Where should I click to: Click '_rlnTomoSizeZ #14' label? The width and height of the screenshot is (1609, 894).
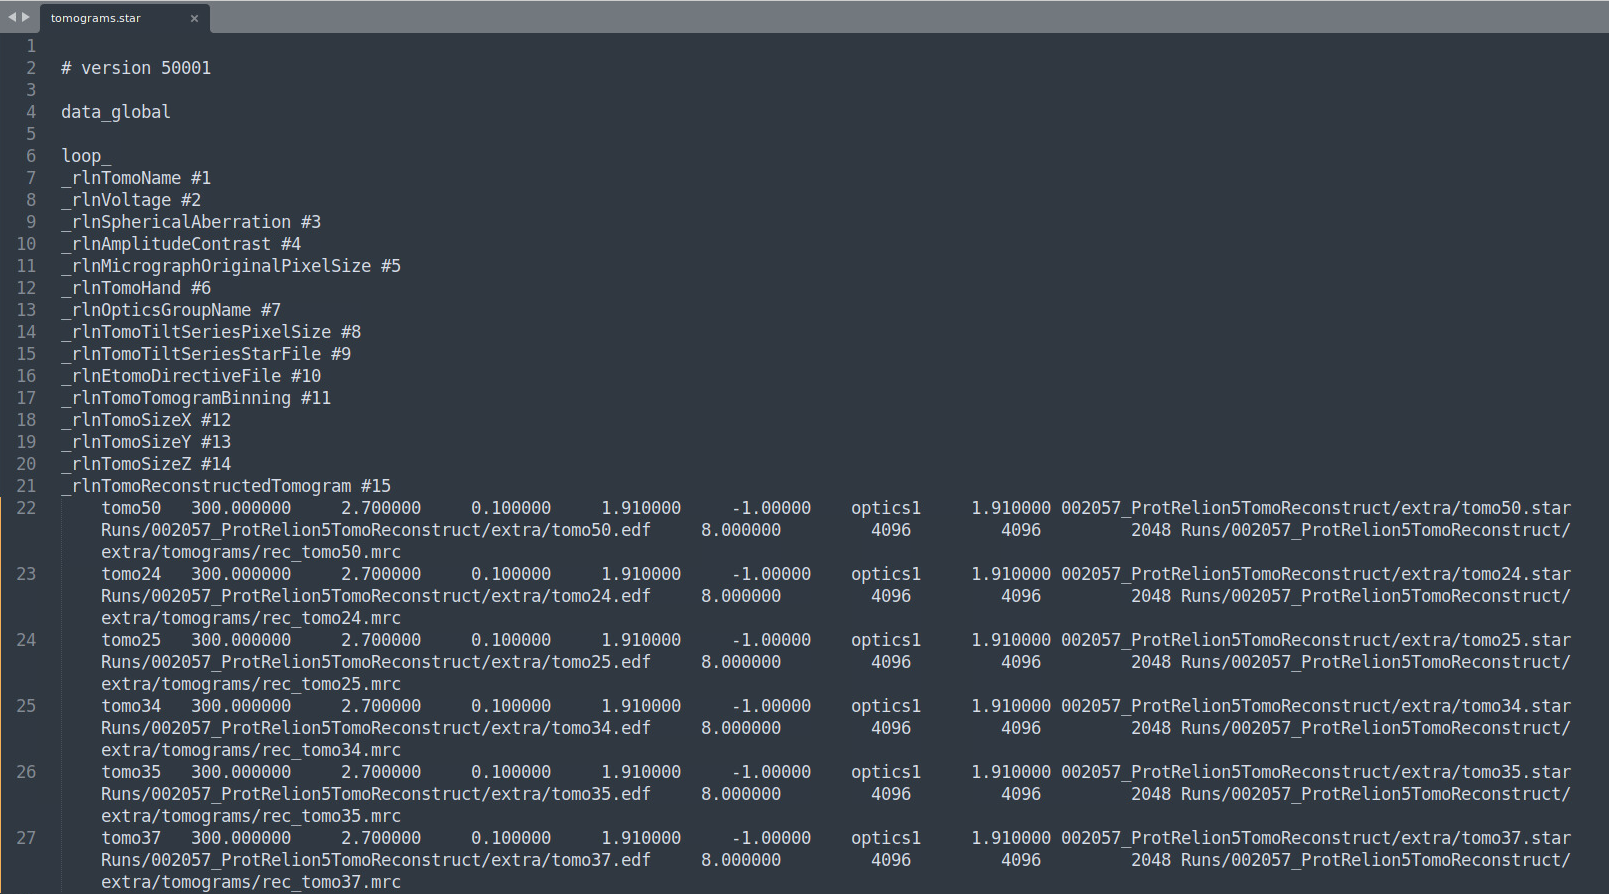click(x=146, y=464)
